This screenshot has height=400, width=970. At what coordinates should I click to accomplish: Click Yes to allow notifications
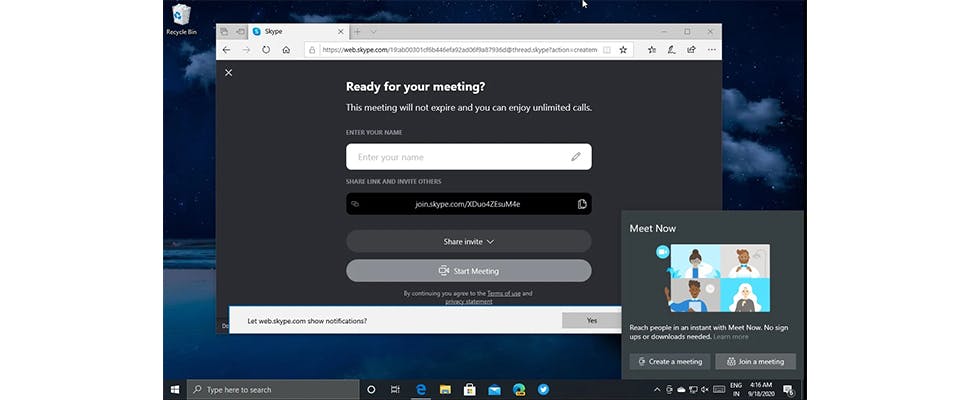click(592, 320)
